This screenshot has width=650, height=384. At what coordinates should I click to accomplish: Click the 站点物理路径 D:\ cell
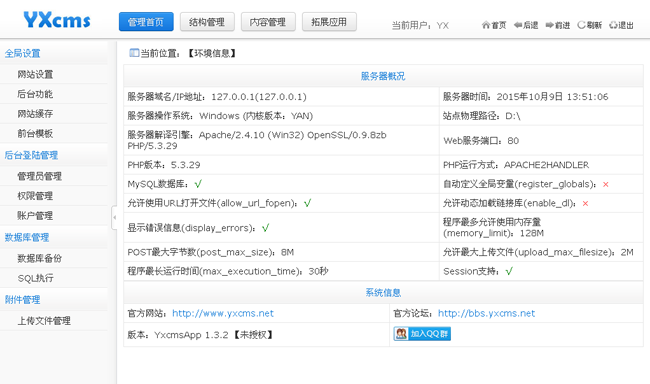tap(541, 116)
